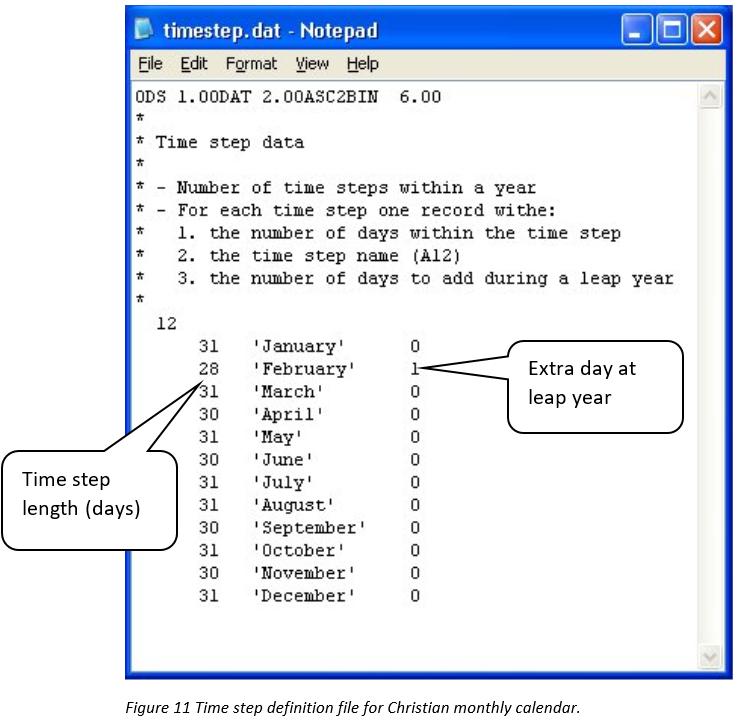Click the 'June' month name
This screenshot has width=745, height=721.
click(283, 460)
